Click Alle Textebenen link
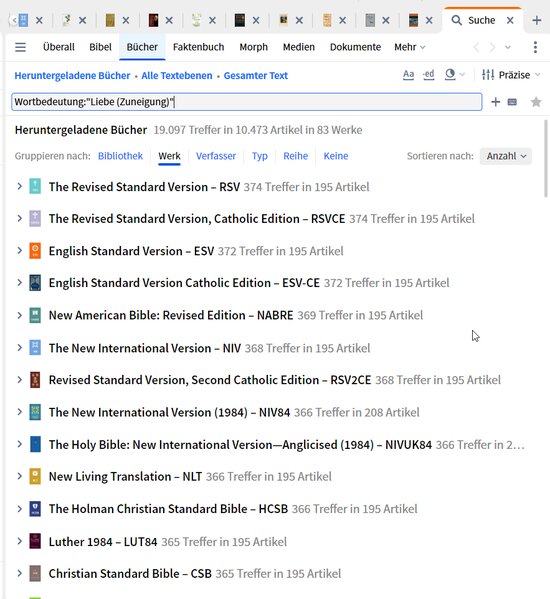The image size is (550, 599). [x=177, y=76]
